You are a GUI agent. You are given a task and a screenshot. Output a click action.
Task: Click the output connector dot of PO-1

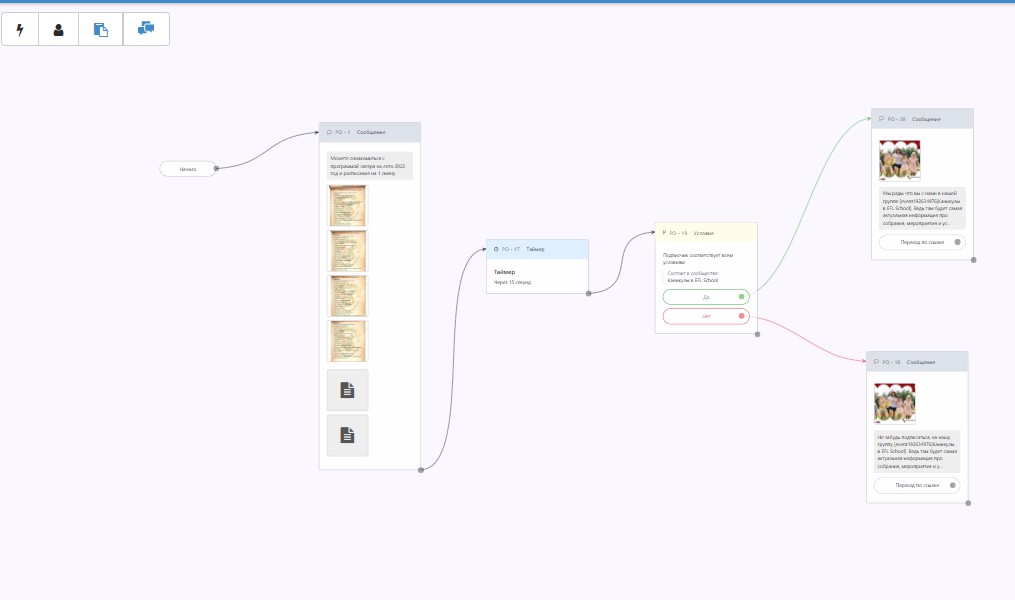click(421, 470)
